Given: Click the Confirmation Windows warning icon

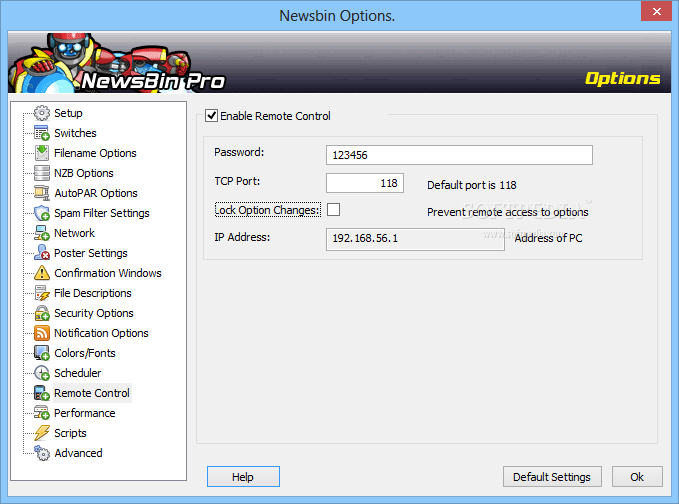Looking at the screenshot, I should pos(42,273).
